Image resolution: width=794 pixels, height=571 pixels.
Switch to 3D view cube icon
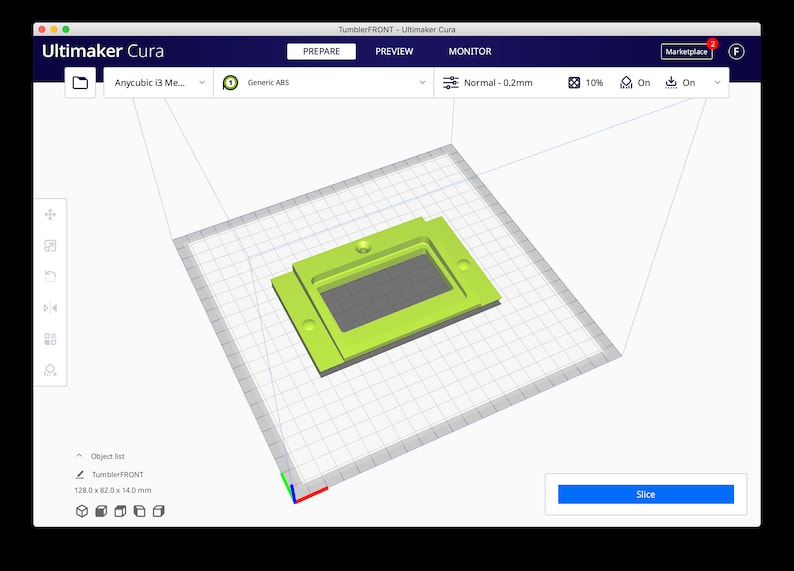coord(82,511)
